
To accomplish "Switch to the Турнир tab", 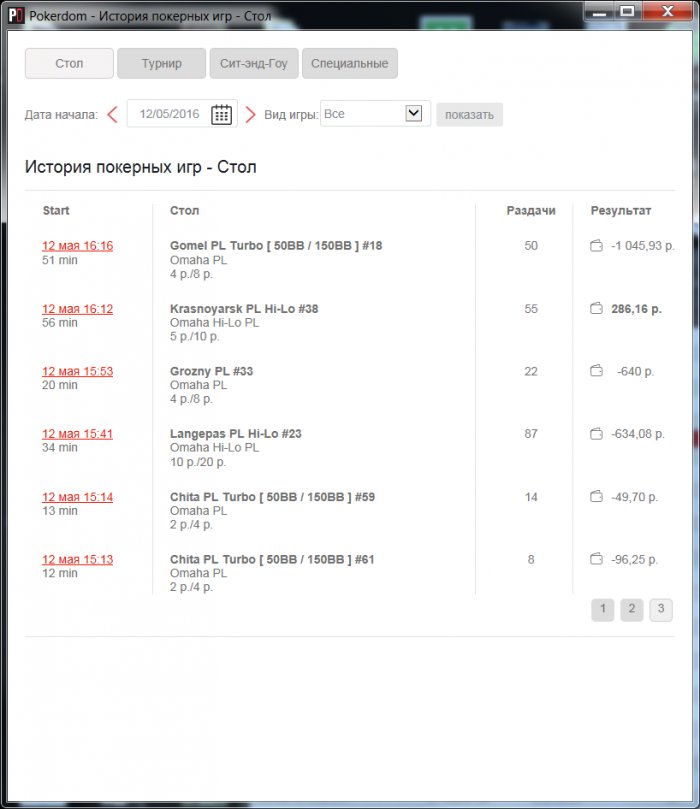I will coord(161,63).
